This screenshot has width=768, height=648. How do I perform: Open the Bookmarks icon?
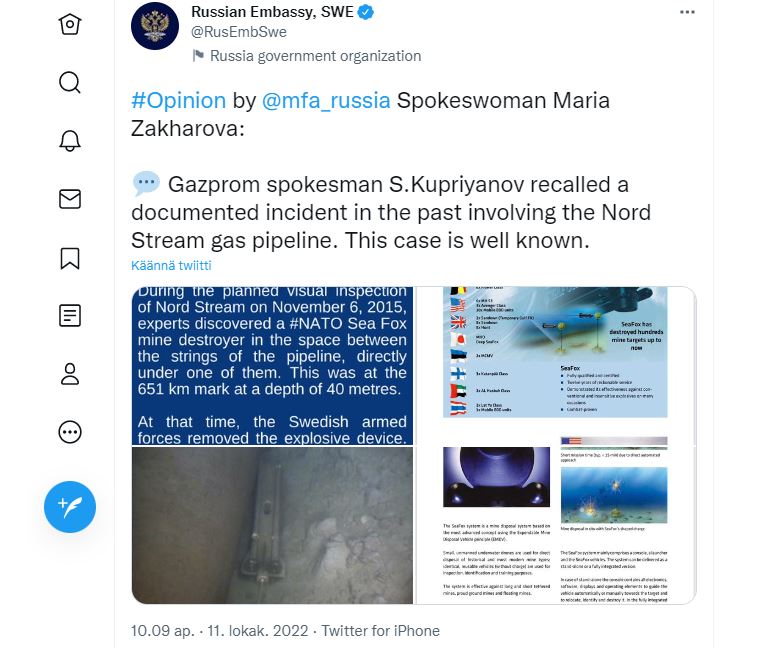point(70,258)
